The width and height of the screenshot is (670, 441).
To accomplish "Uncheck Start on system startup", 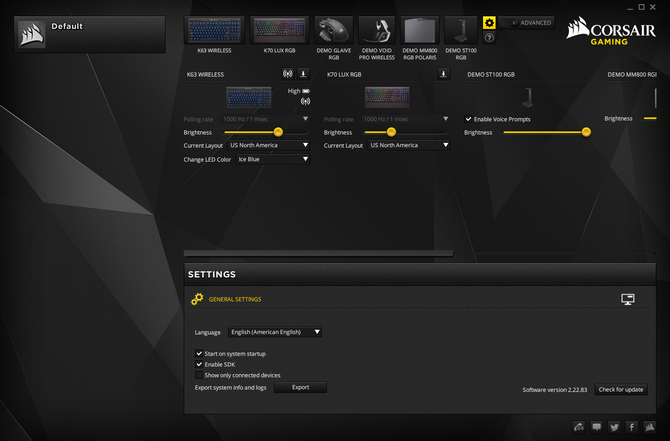I will (x=199, y=353).
